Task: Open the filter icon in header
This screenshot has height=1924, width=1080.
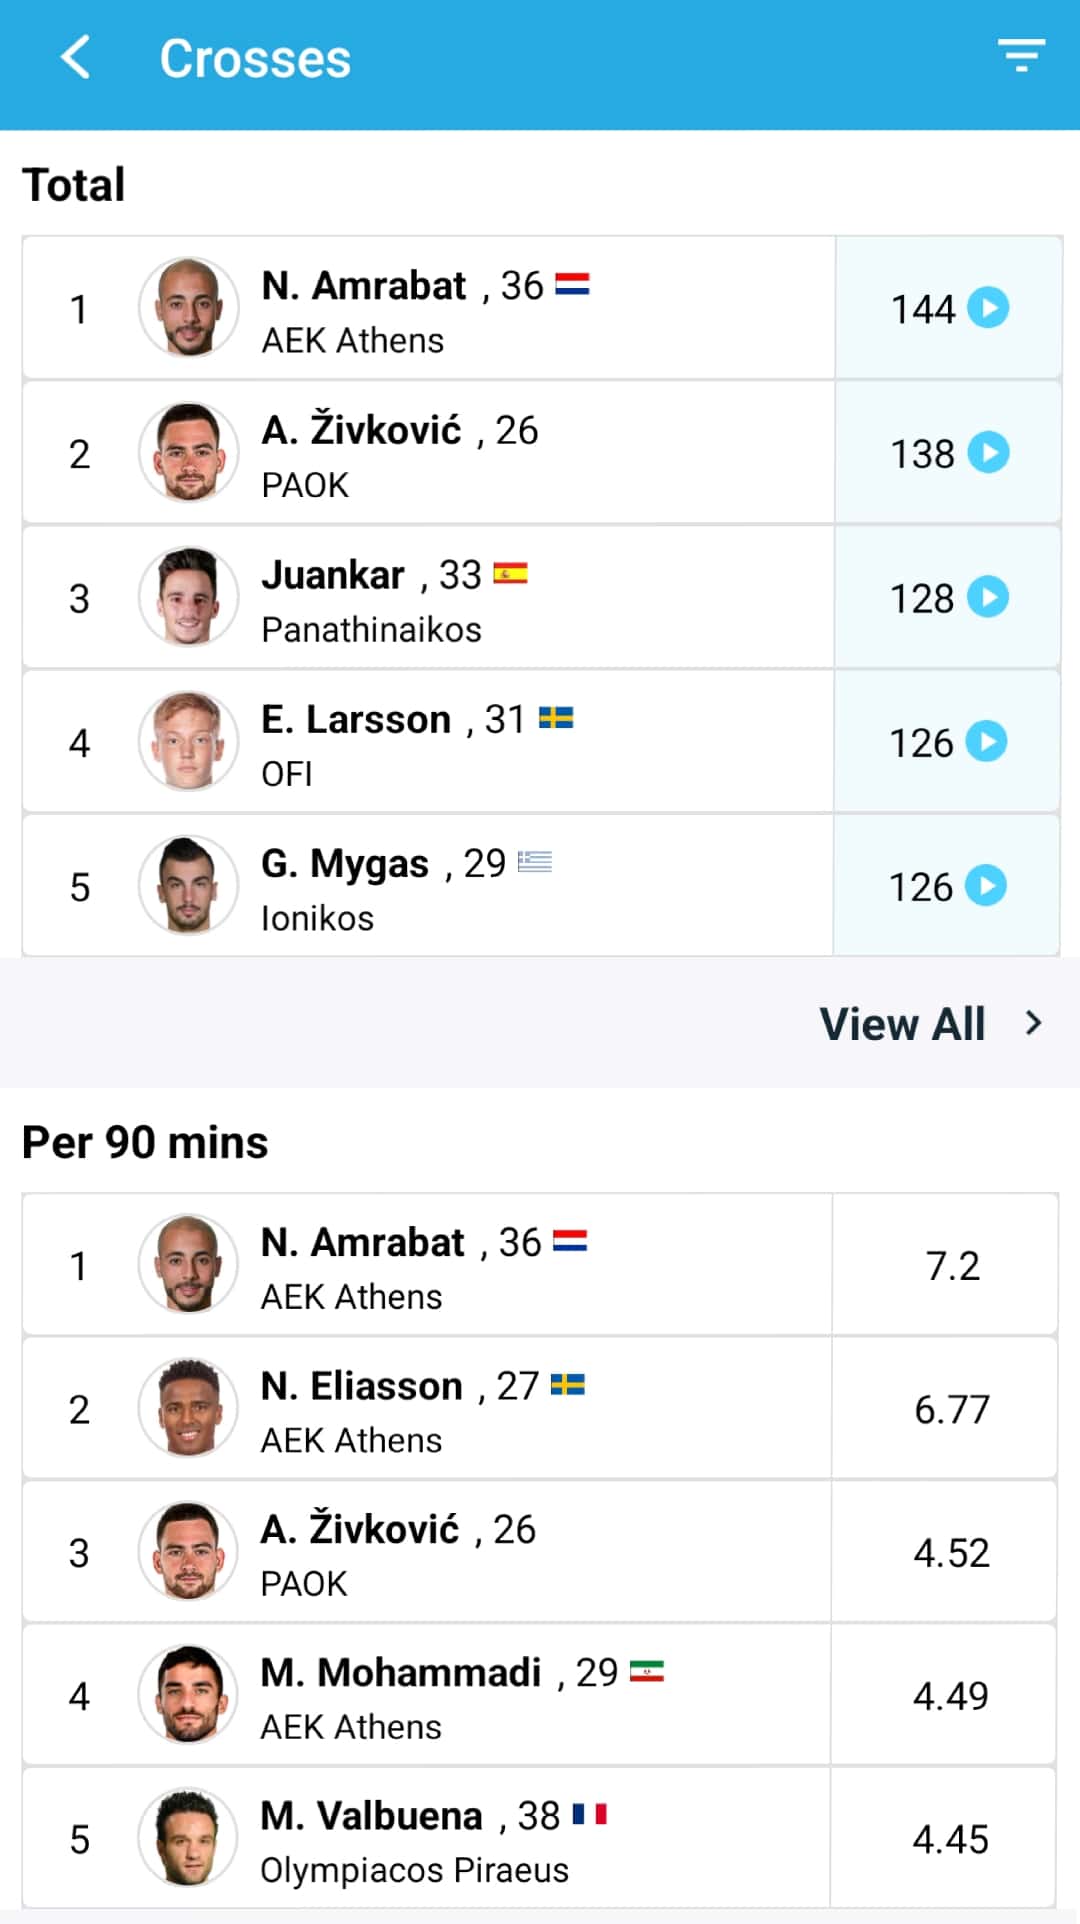Action: click(x=1020, y=55)
